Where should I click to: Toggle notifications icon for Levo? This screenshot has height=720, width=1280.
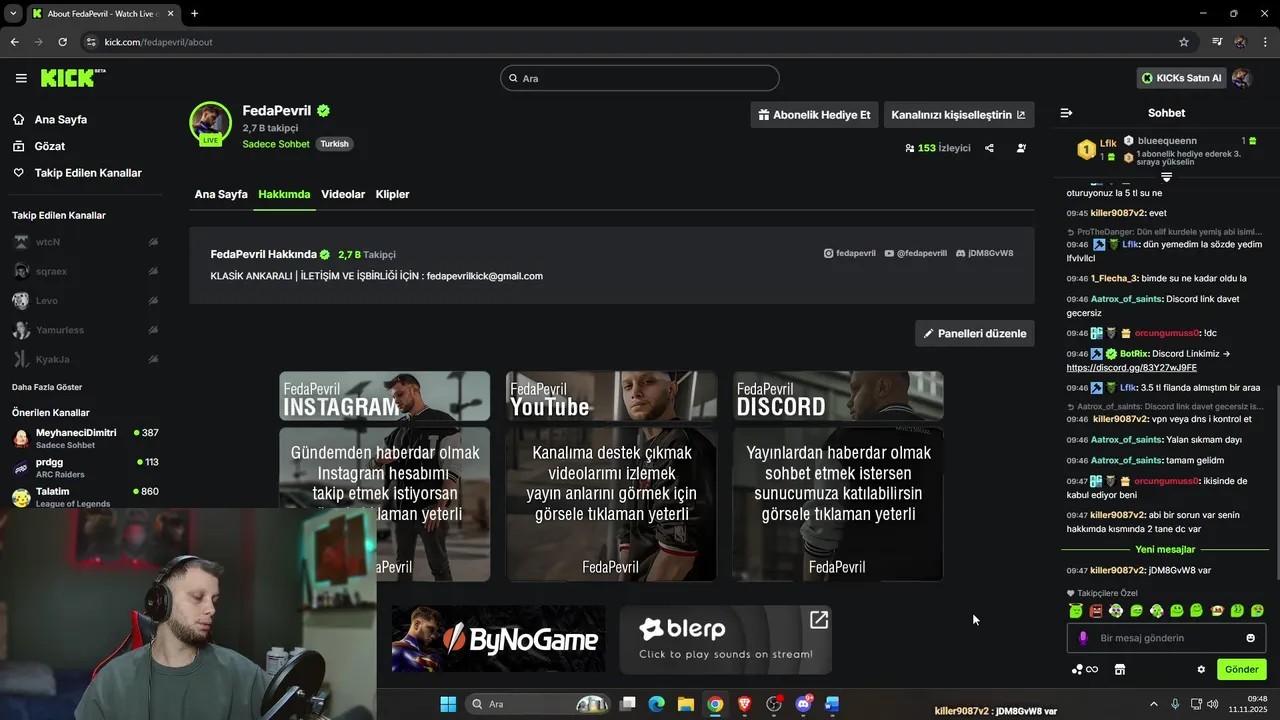[153, 300]
